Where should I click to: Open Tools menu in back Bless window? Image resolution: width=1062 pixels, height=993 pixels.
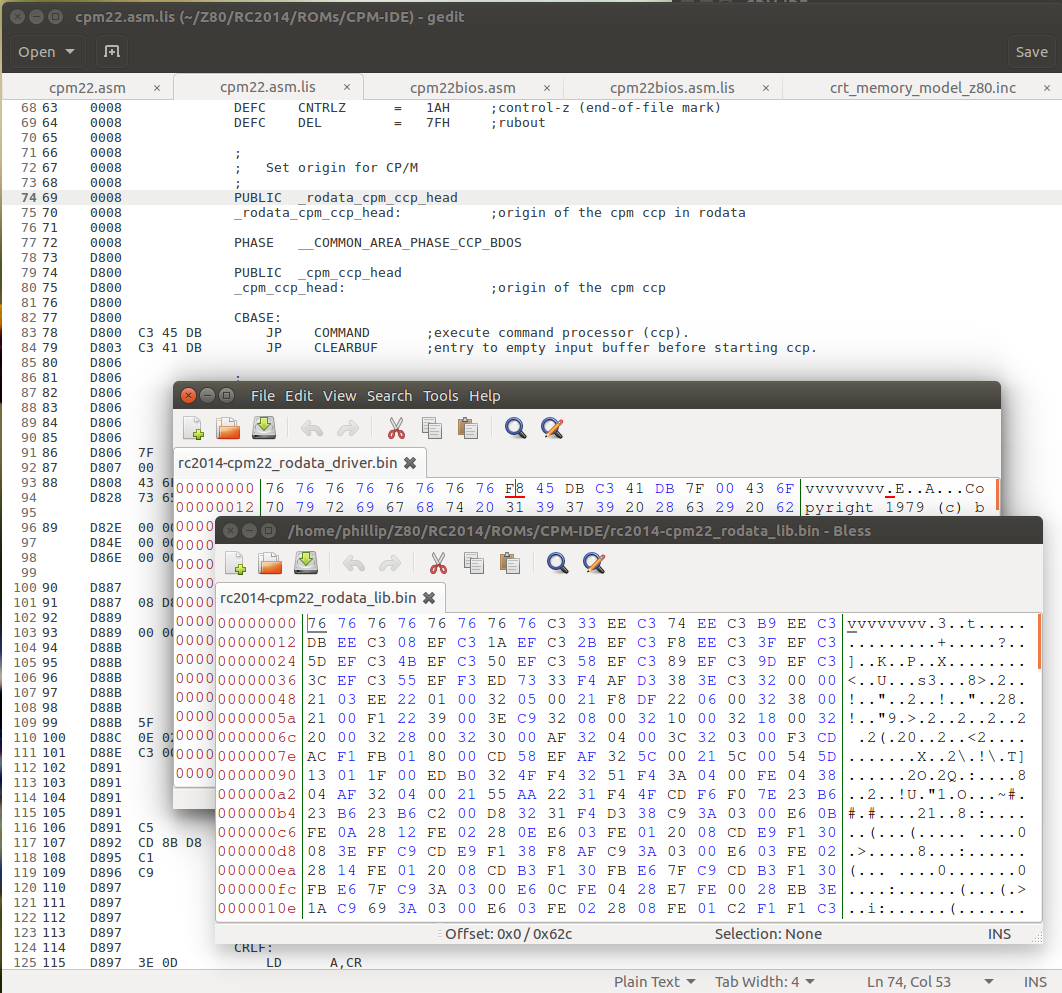coord(441,396)
